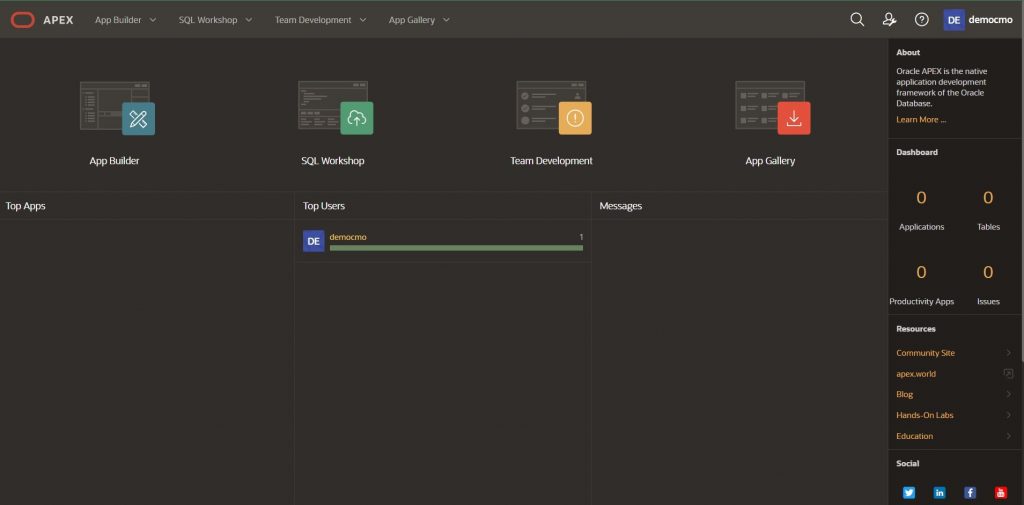Click the App Gallery label under icon
Screen dimensions: 1024x505
coord(771,161)
